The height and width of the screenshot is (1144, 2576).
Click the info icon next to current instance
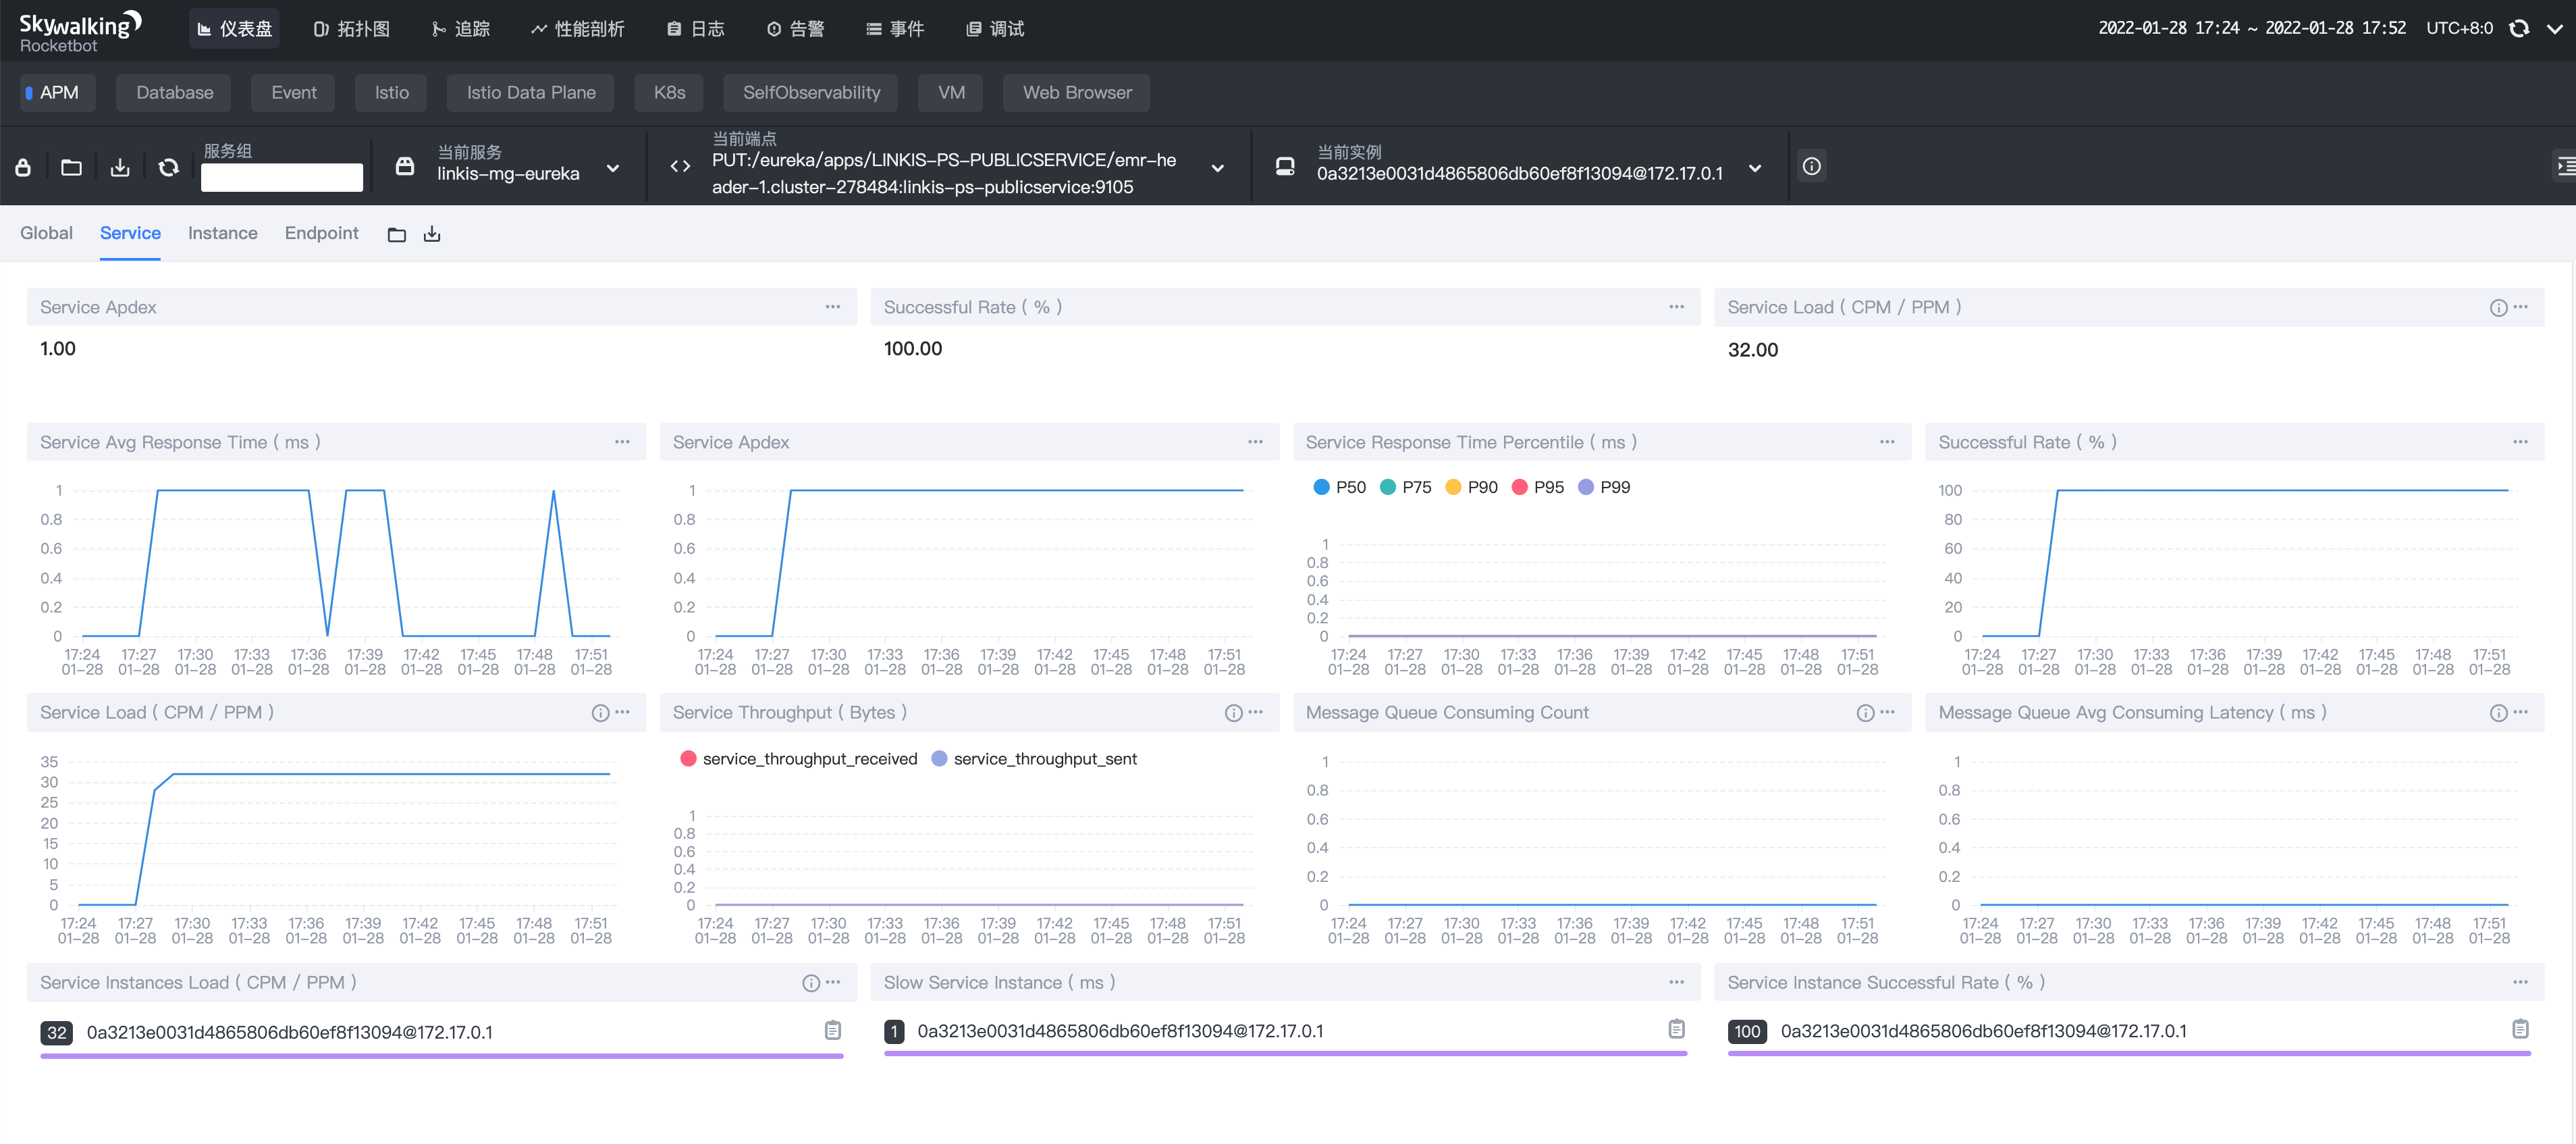coord(1811,166)
